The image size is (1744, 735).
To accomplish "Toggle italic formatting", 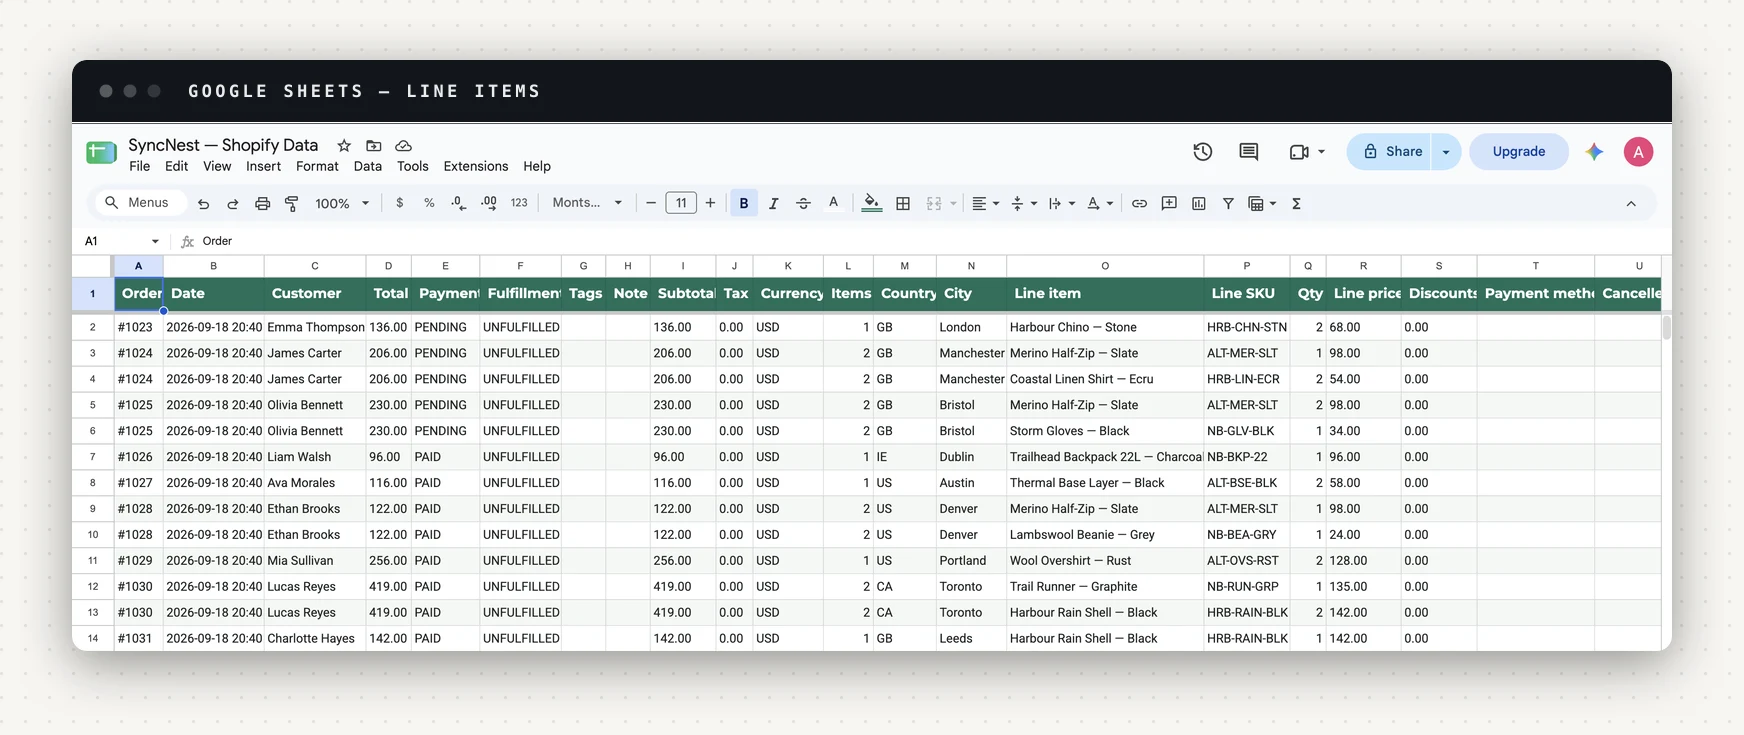I will [x=773, y=203].
